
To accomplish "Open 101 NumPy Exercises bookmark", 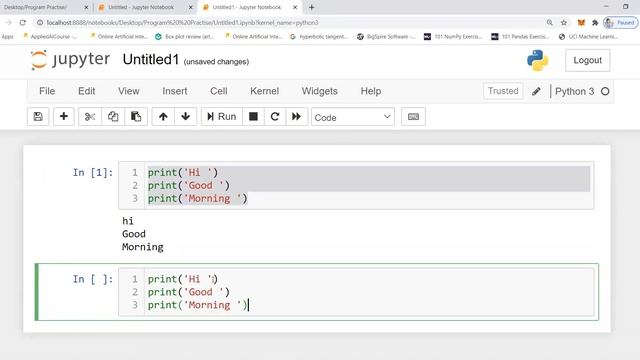I will [x=453, y=37].
